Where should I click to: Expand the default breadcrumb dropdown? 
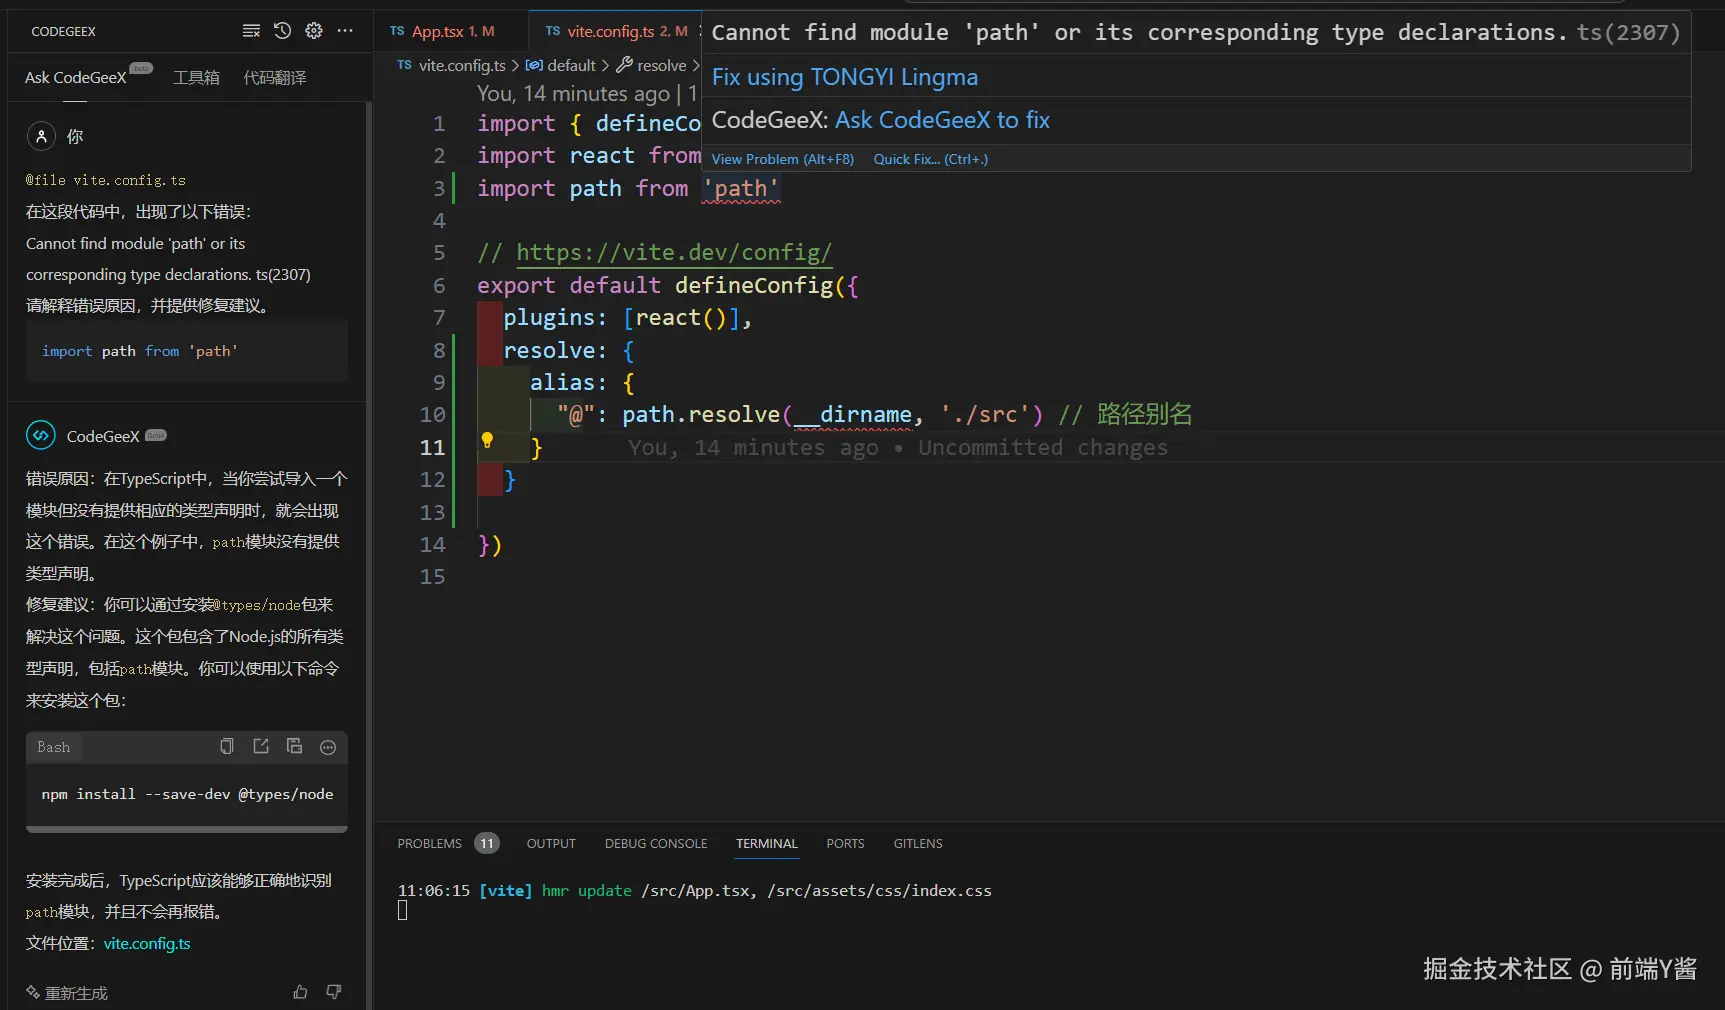572,65
